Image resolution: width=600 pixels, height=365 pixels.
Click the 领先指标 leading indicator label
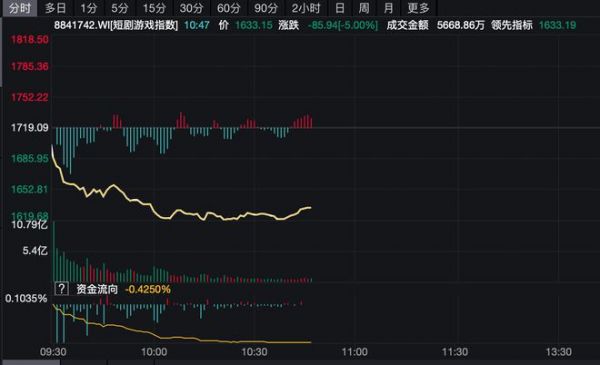tap(512, 25)
